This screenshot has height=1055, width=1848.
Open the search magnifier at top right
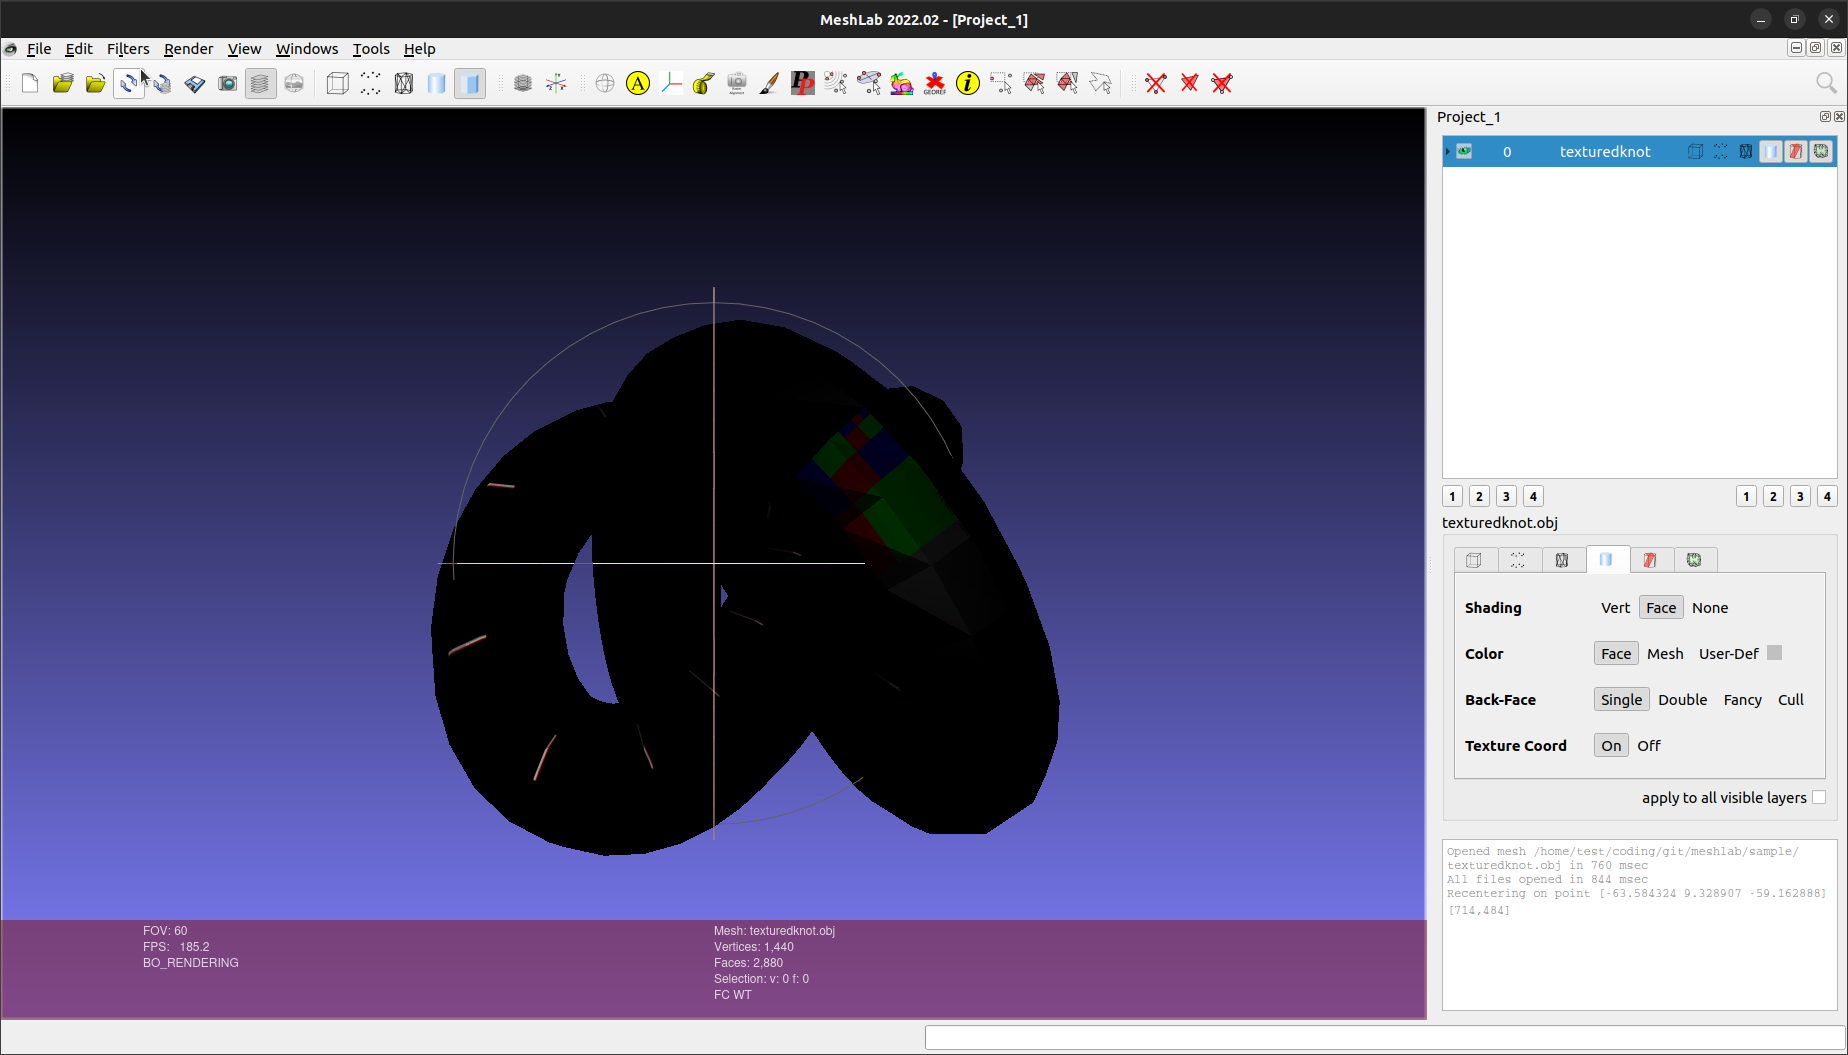point(1827,82)
